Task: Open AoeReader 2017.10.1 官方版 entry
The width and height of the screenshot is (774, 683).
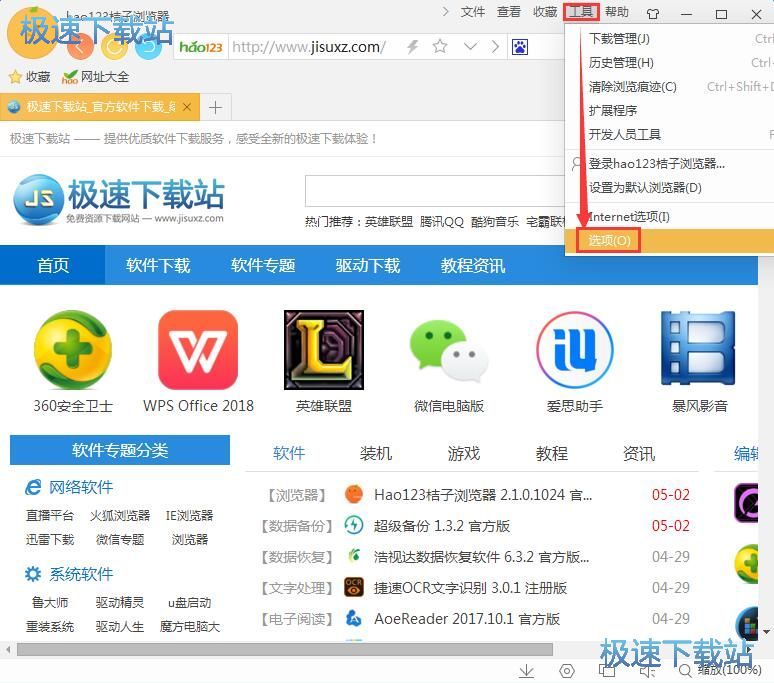Action: [x=466, y=619]
